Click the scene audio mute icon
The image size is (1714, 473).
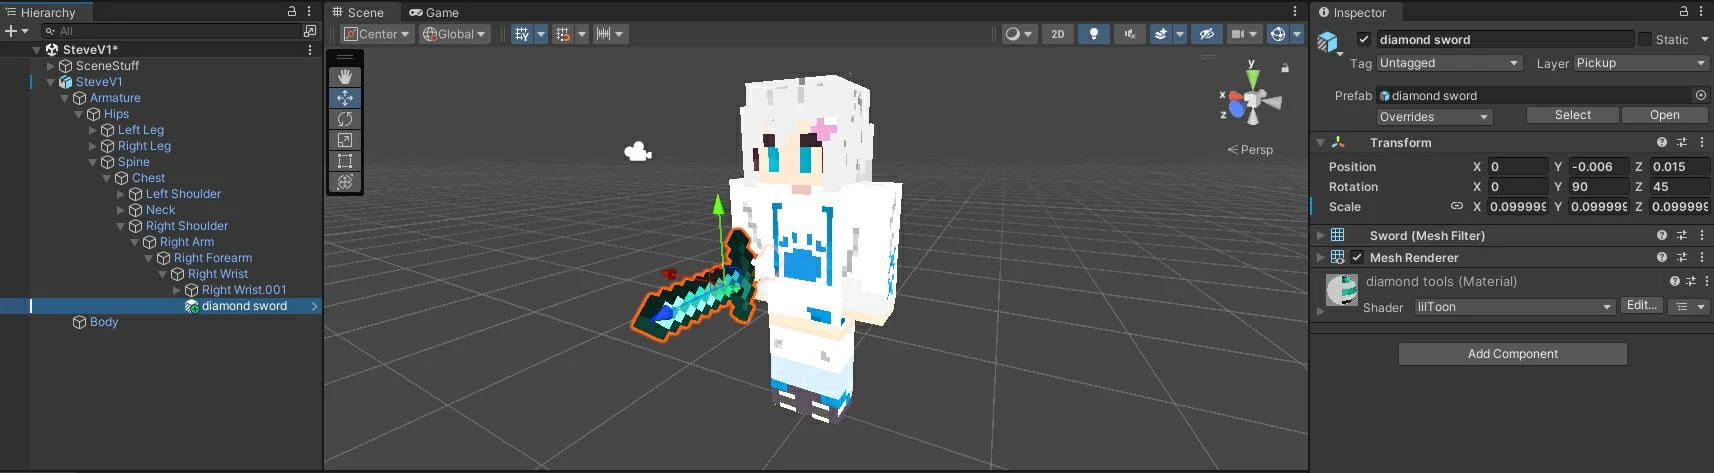coord(1130,34)
